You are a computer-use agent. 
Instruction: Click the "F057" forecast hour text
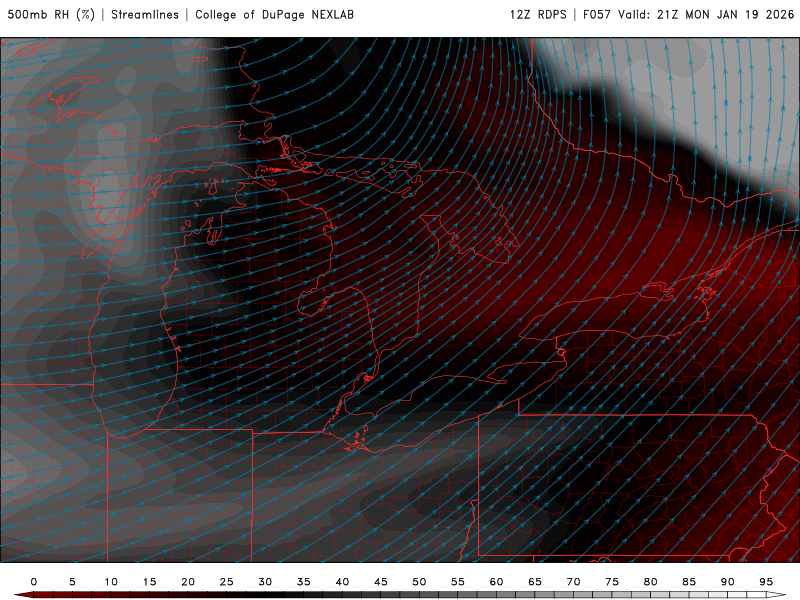(x=597, y=15)
